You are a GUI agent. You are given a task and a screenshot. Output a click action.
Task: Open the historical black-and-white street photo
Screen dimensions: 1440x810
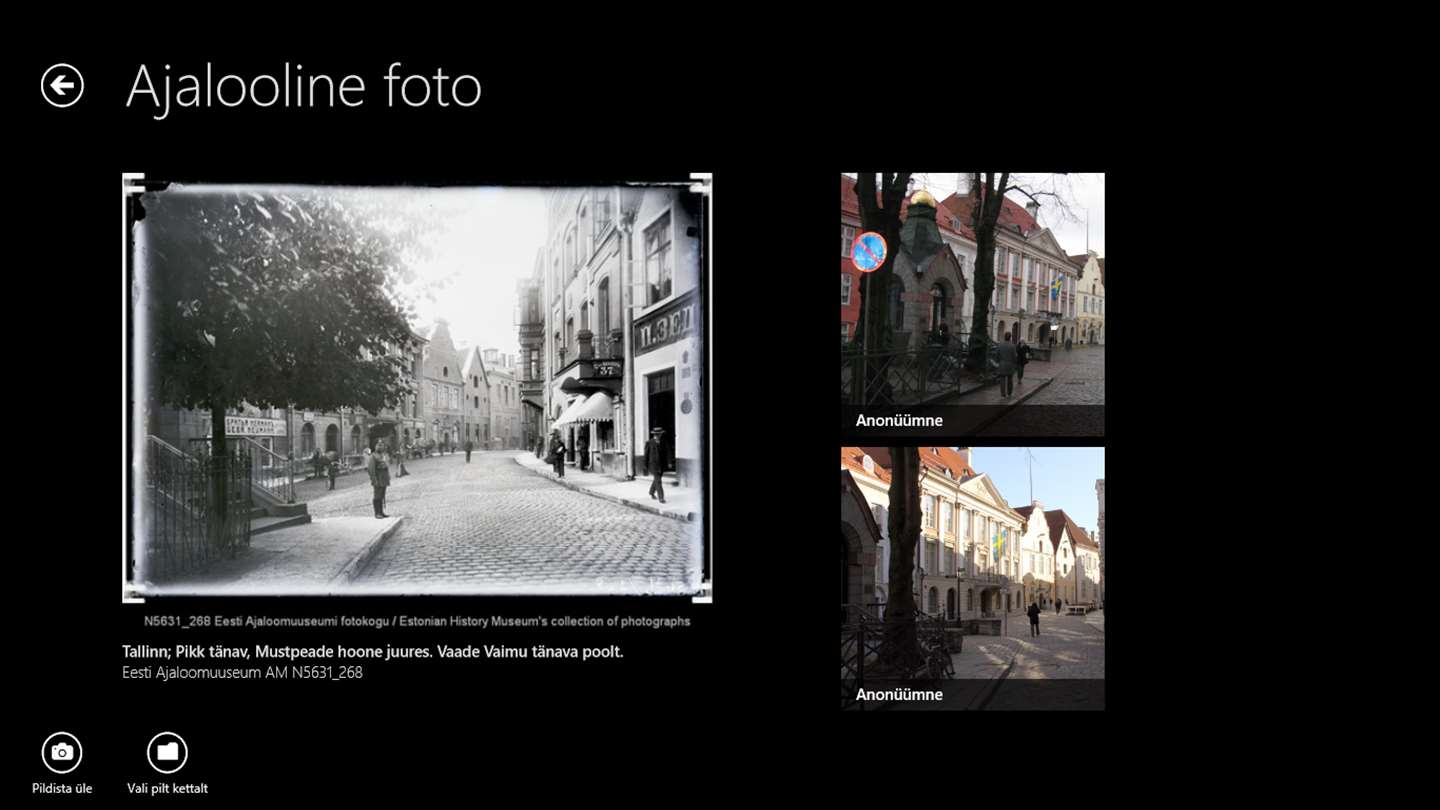[417, 388]
